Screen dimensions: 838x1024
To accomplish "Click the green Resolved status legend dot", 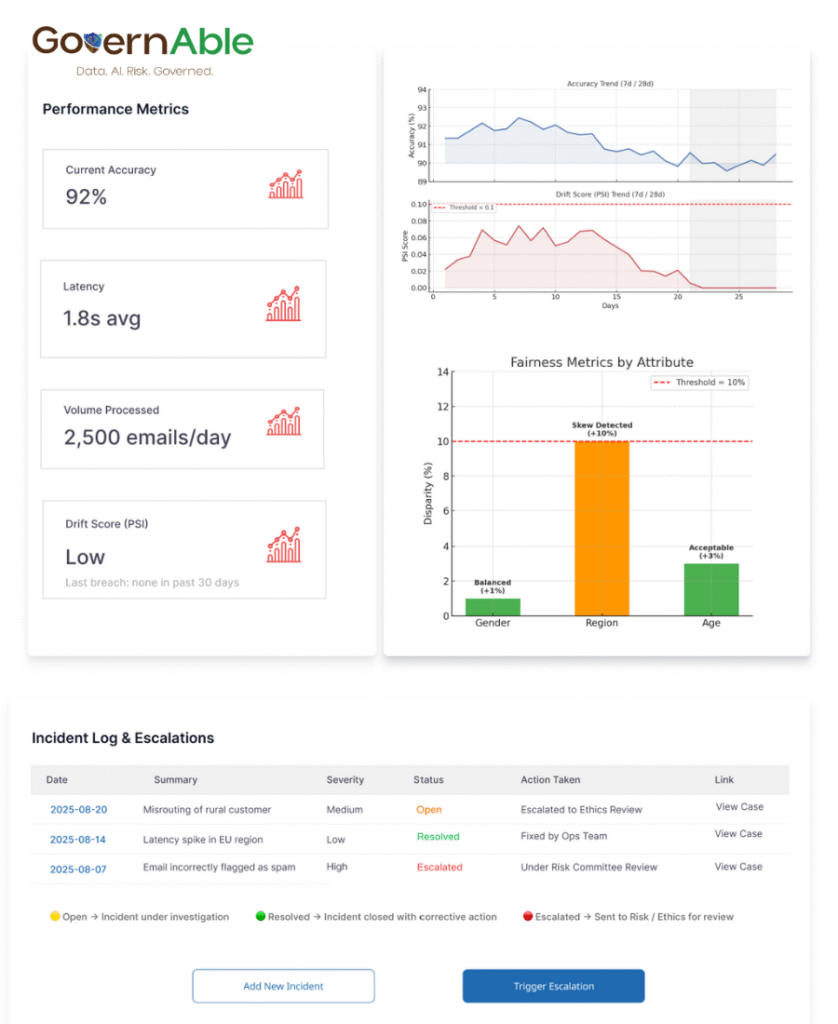I will click(x=260, y=916).
